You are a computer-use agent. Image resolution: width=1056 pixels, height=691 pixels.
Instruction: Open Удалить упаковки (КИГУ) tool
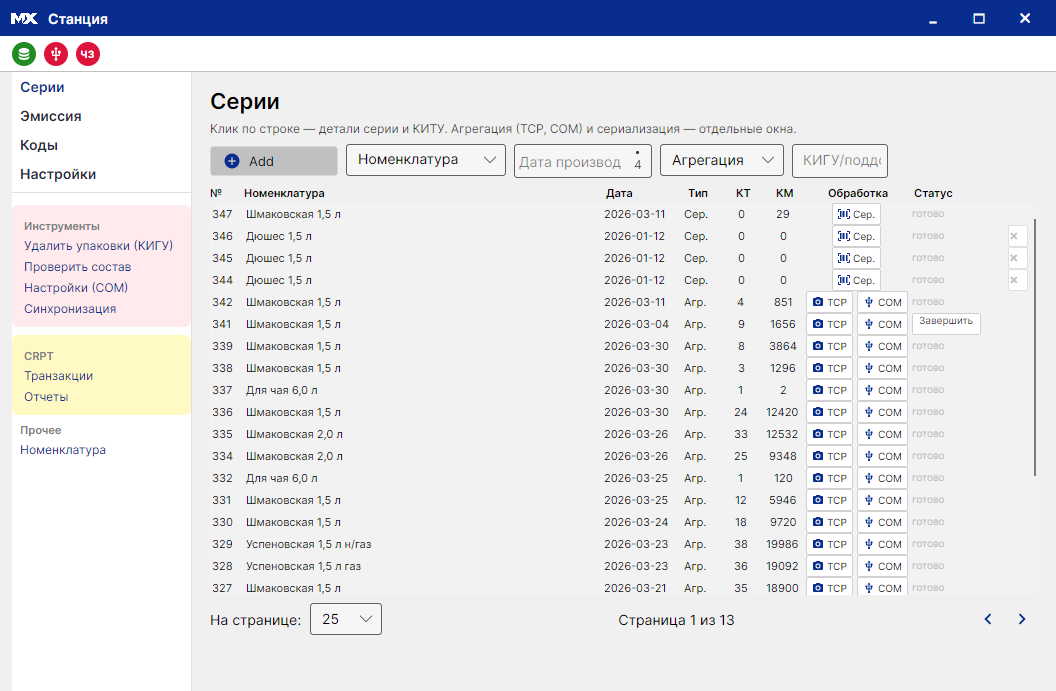(x=98, y=246)
